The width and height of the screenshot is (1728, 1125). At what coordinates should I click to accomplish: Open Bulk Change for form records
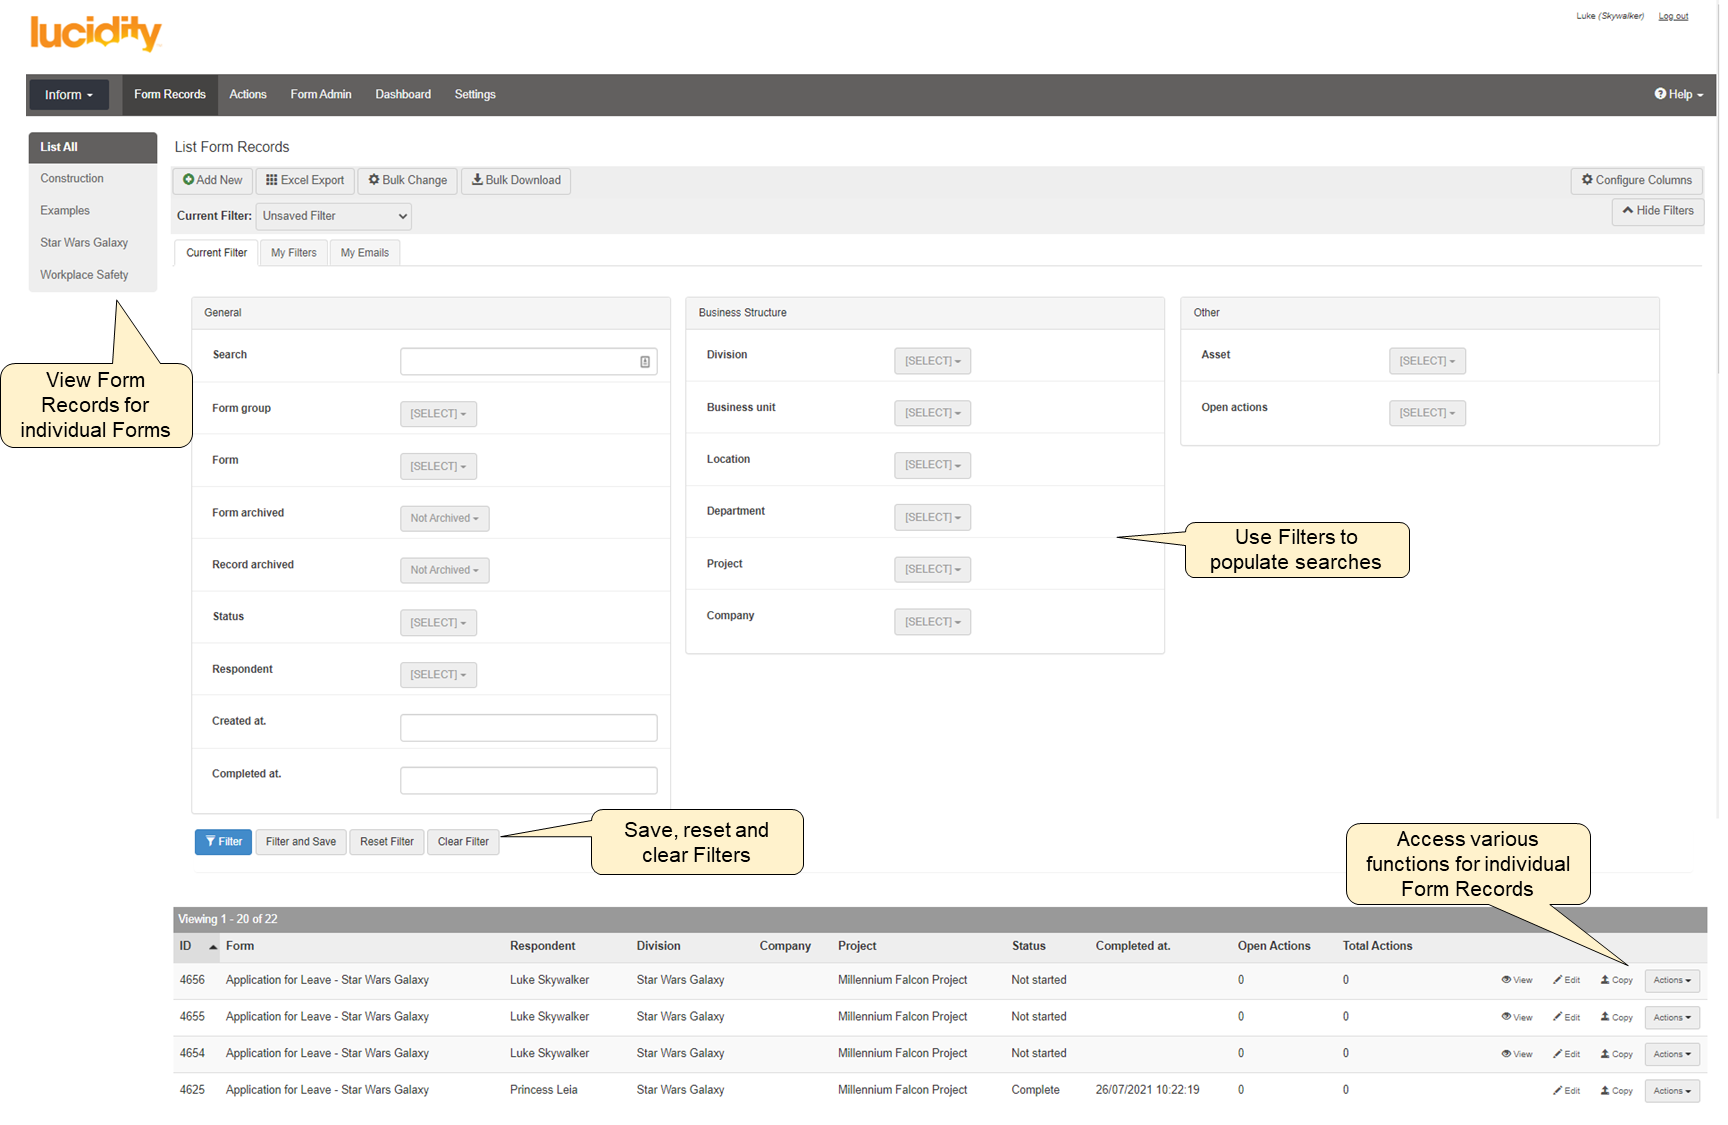click(x=407, y=180)
